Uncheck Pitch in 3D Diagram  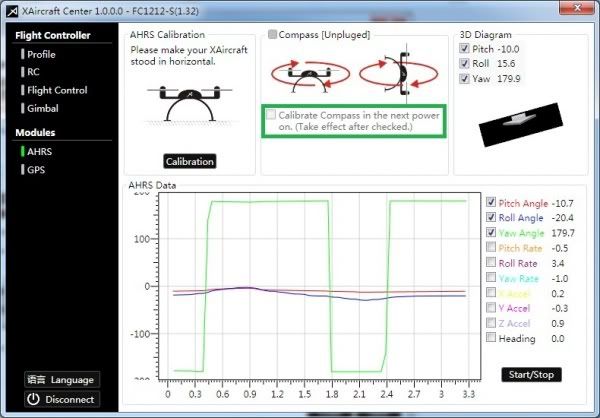click(464, 49)
